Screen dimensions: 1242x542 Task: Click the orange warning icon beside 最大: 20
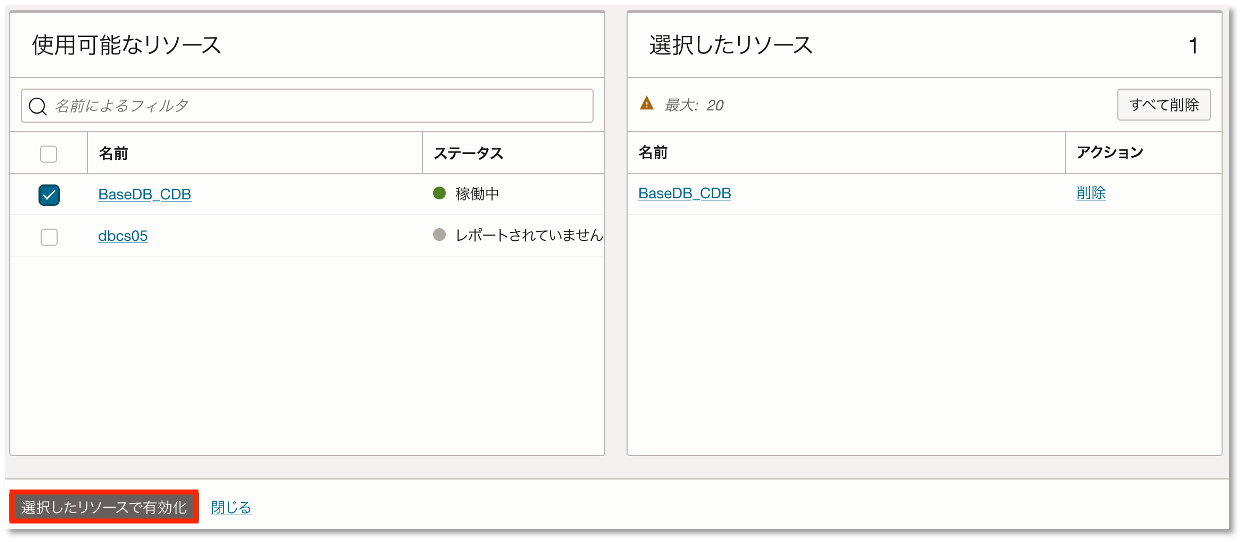[647, 104]
